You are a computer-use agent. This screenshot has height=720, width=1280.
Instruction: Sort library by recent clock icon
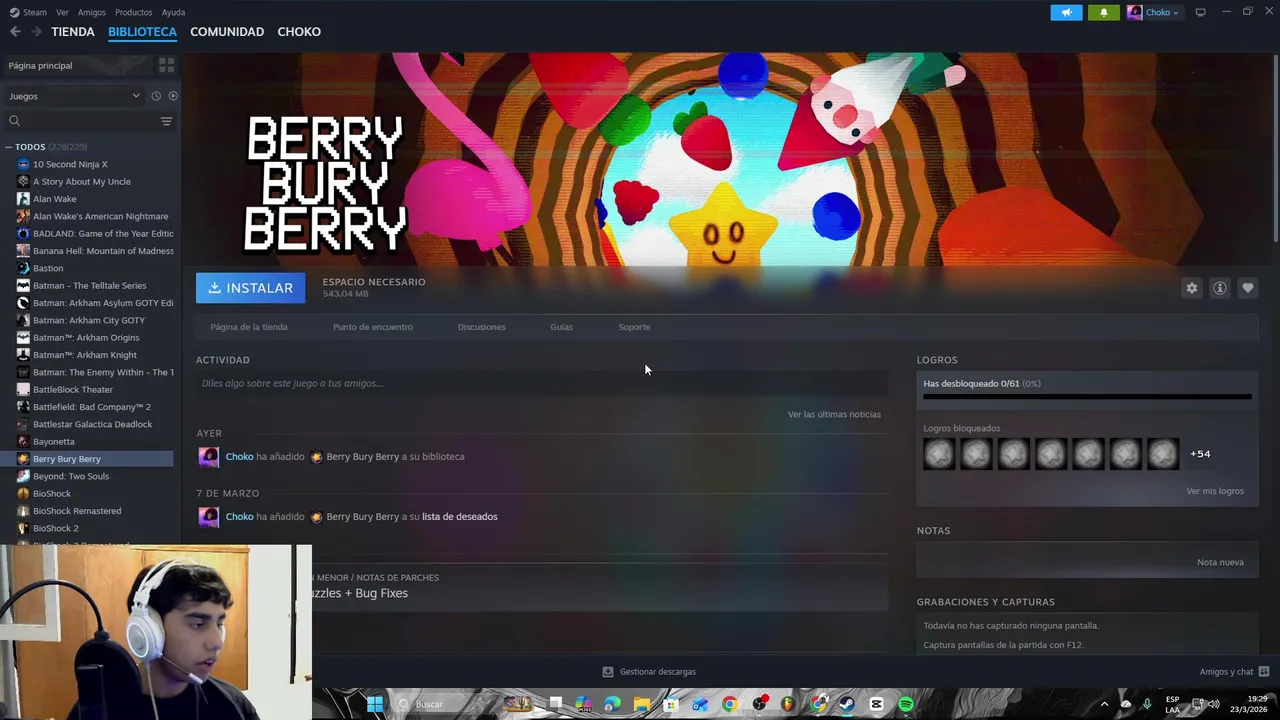click(156, 96)
